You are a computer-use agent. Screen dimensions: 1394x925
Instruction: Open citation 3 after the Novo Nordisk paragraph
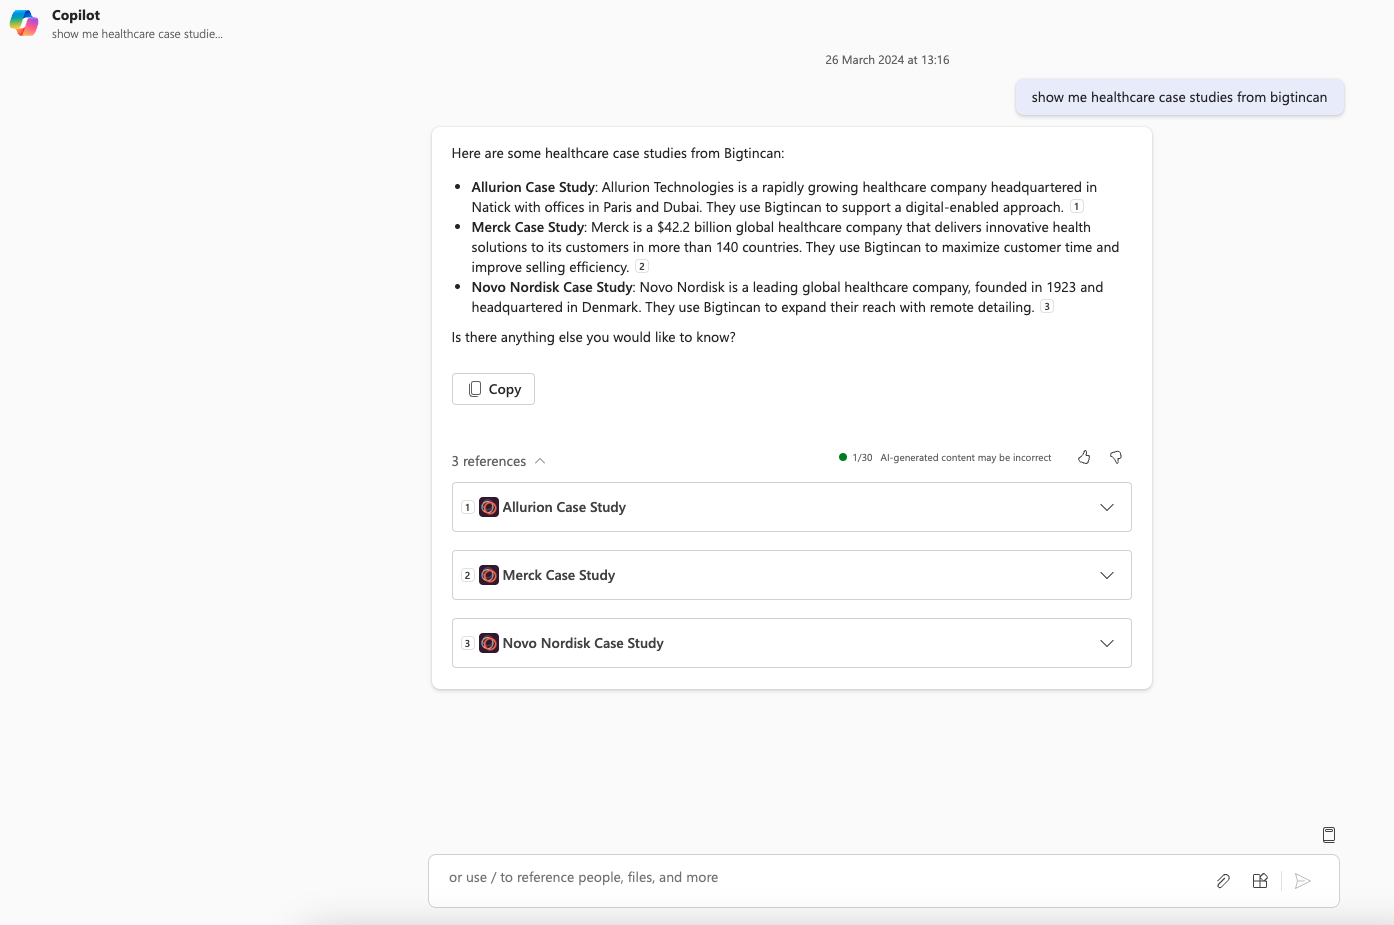click(x=1047, y=306)
